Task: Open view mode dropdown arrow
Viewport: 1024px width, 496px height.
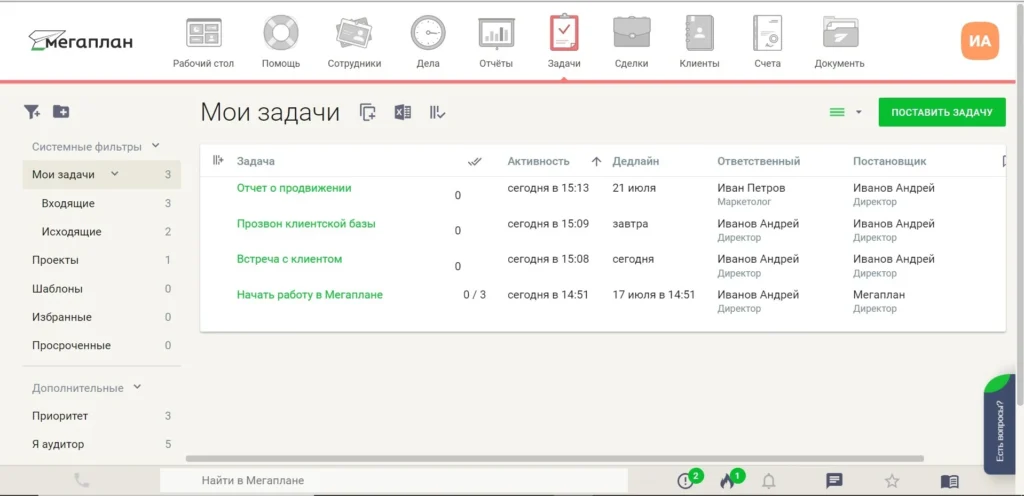Action: (x=859, y=112)
